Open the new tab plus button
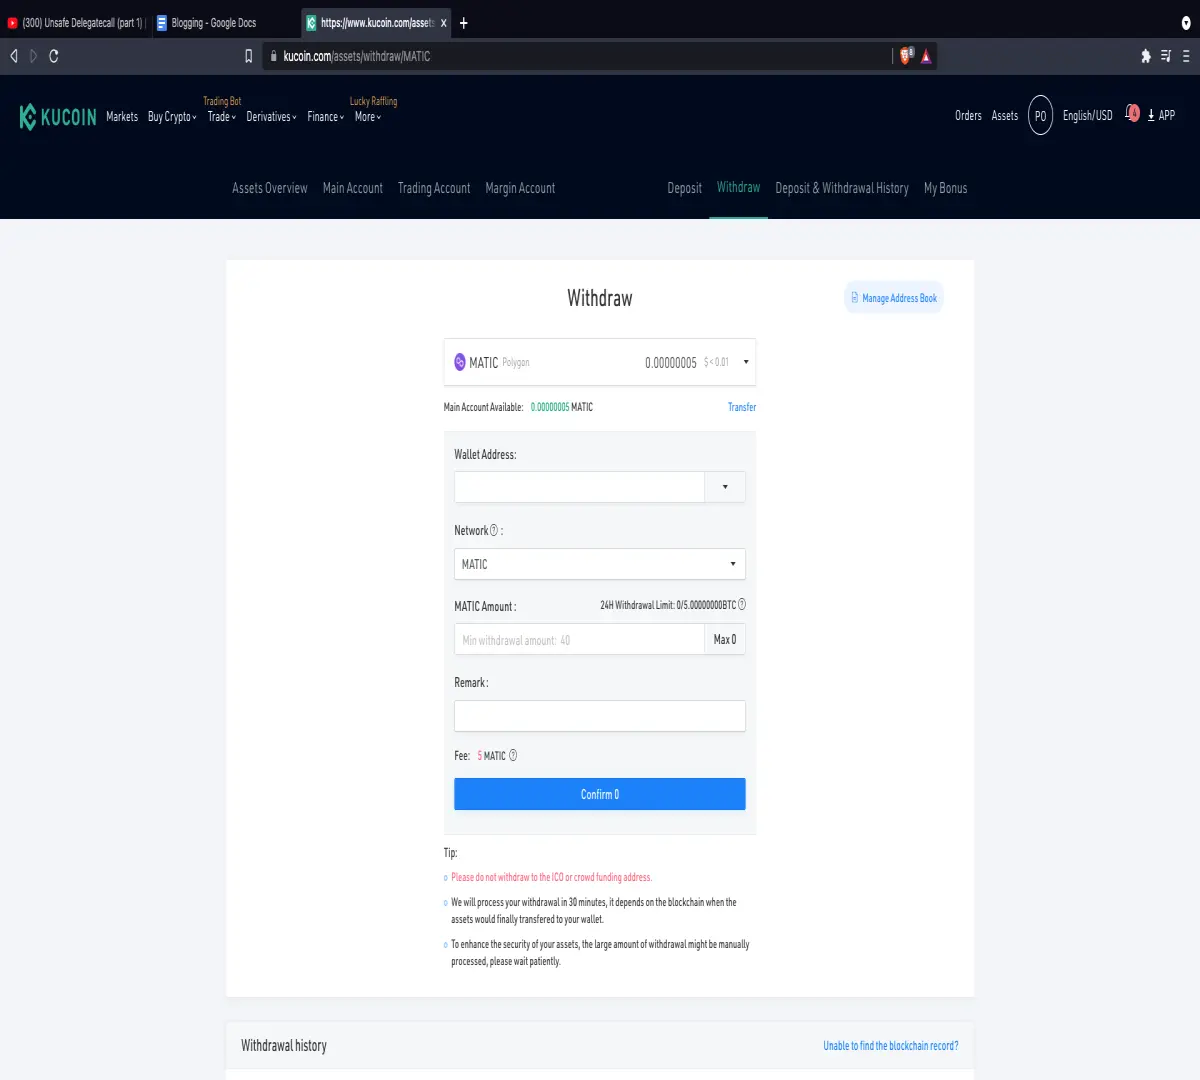This screenshot has width=1200, height=1080. 463,23
